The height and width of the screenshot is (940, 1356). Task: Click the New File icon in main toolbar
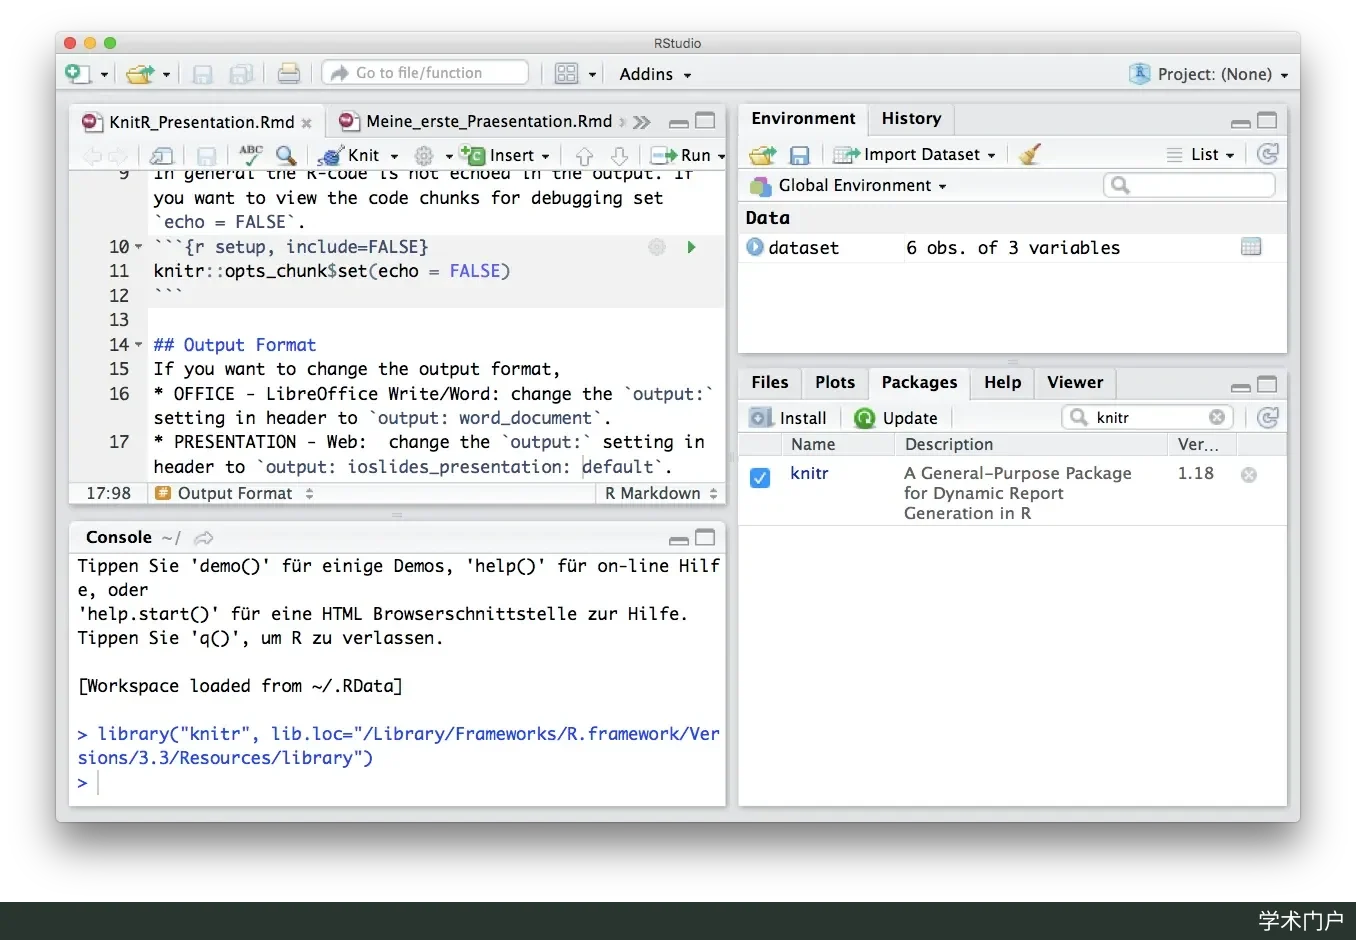[x=77, y=73]
